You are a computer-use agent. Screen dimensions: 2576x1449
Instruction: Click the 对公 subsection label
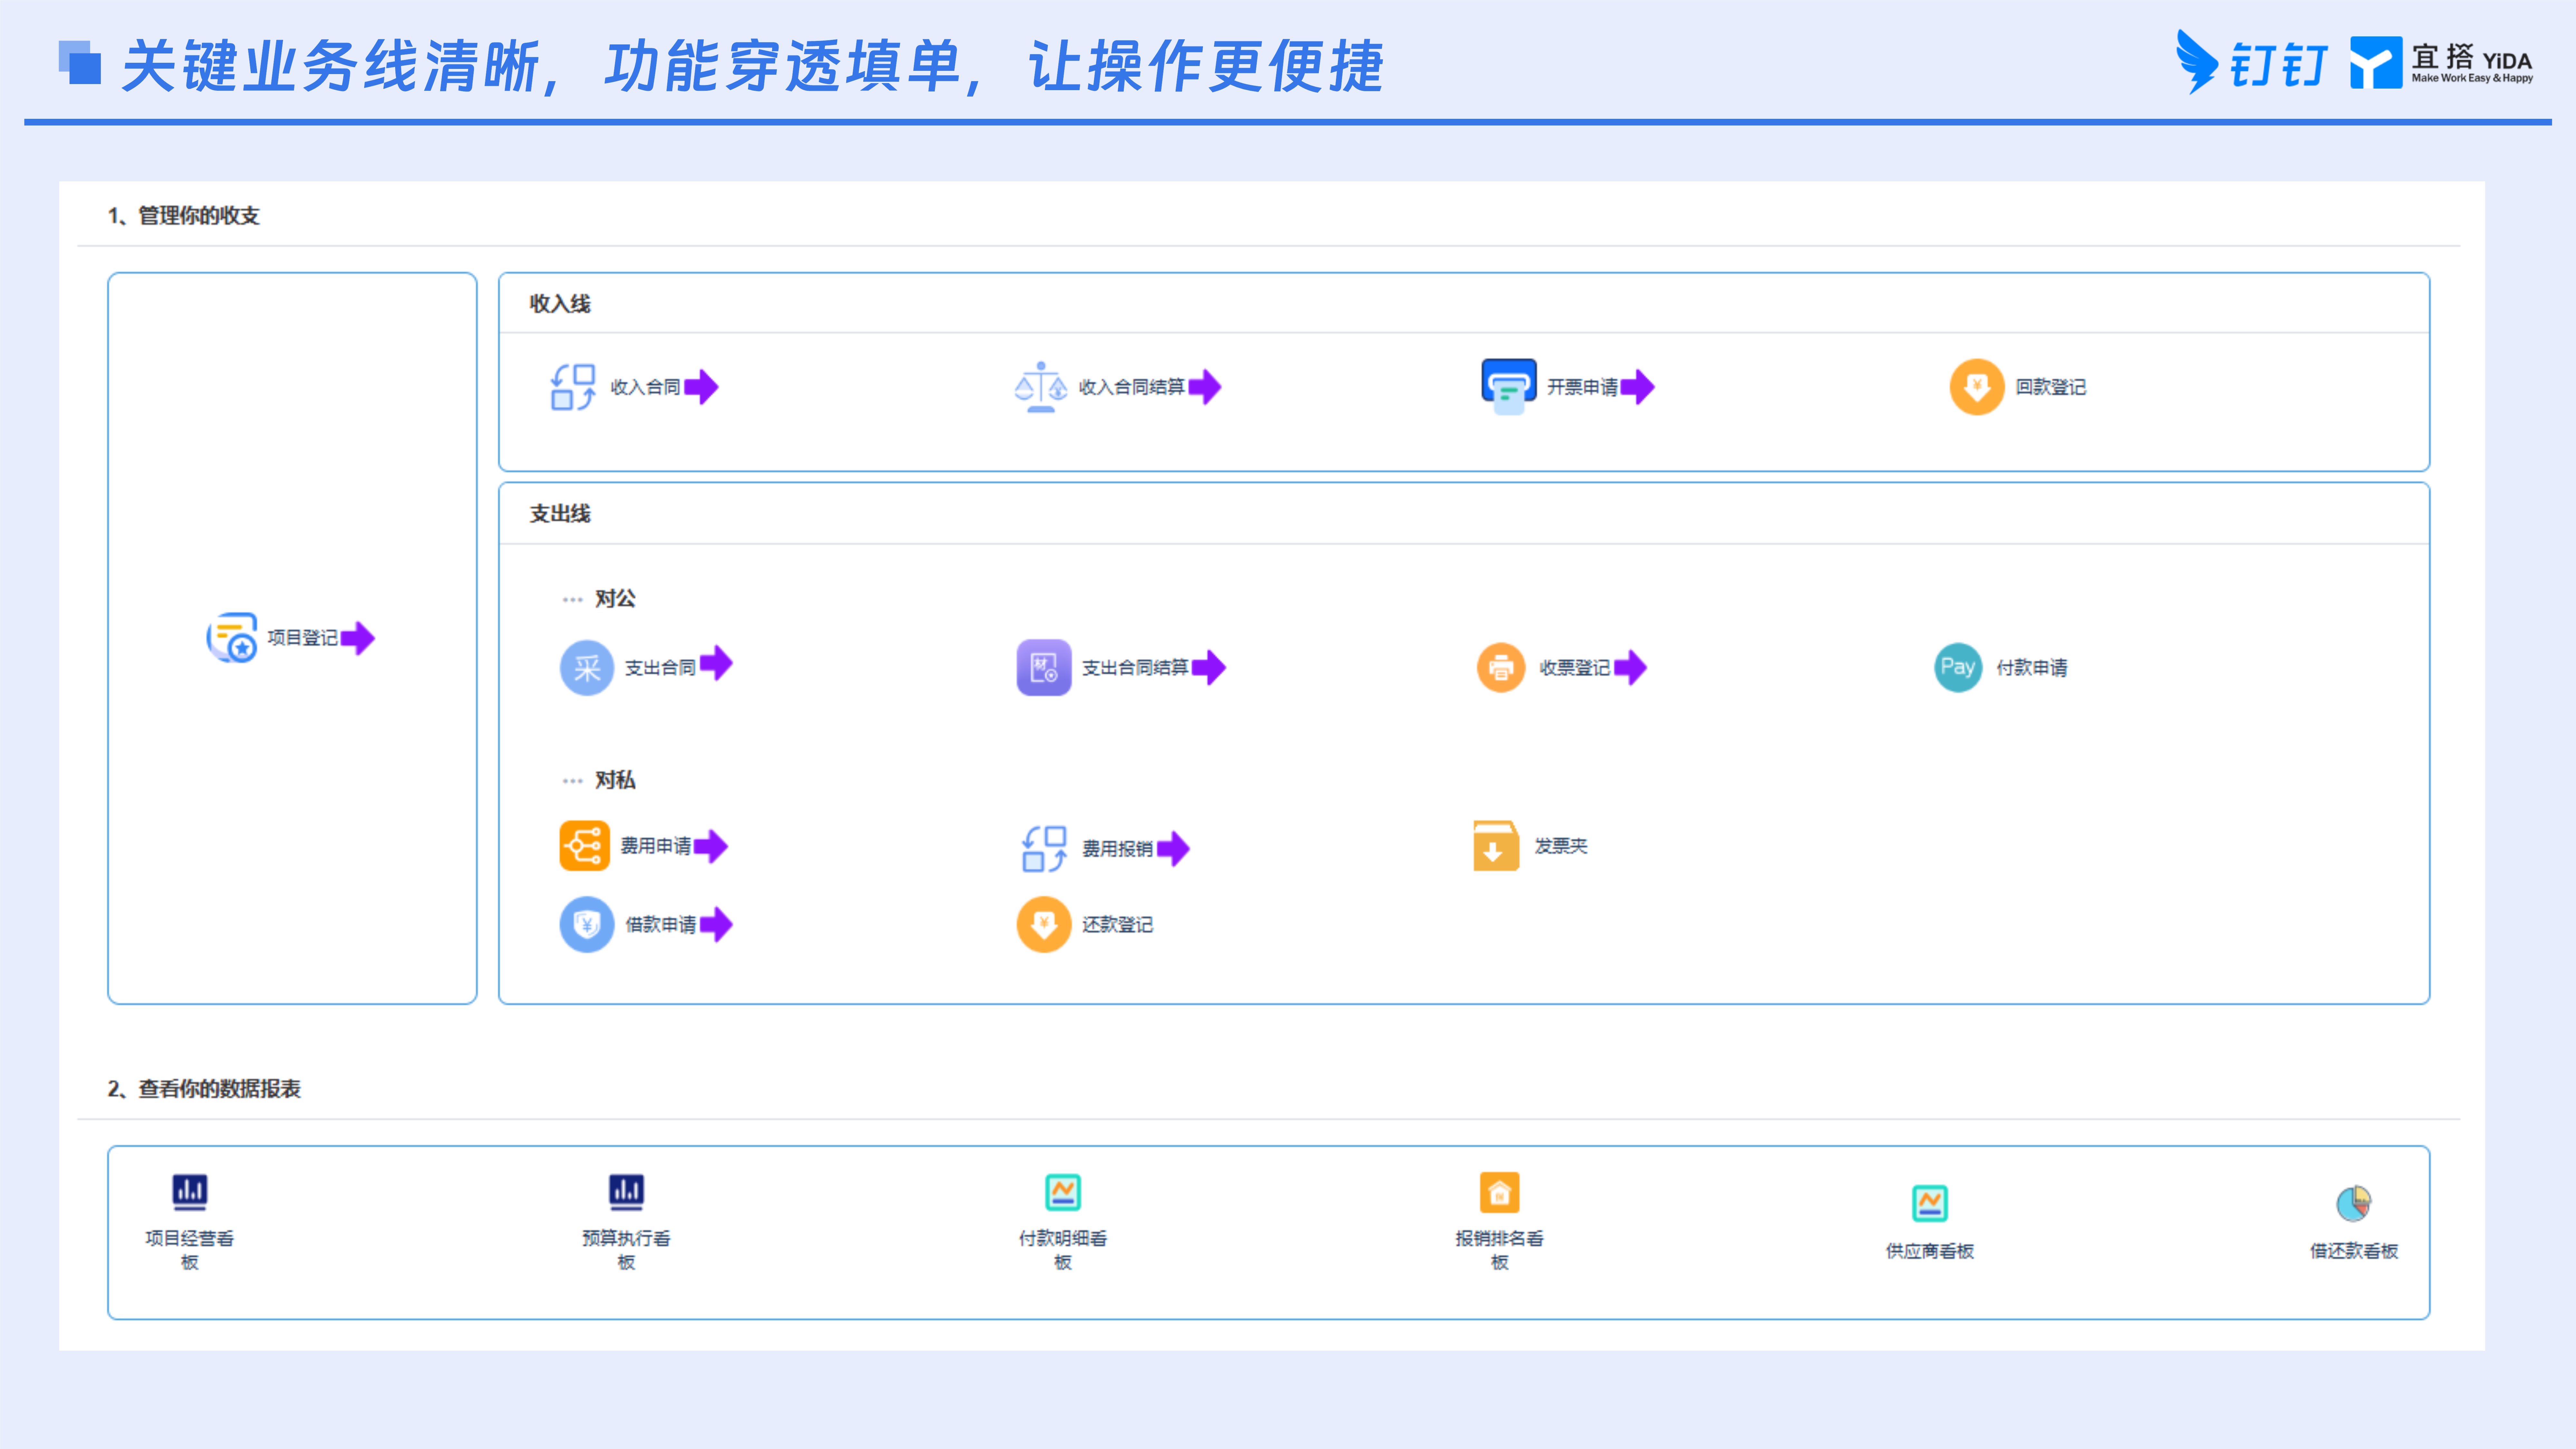click(x=615, y=599)
